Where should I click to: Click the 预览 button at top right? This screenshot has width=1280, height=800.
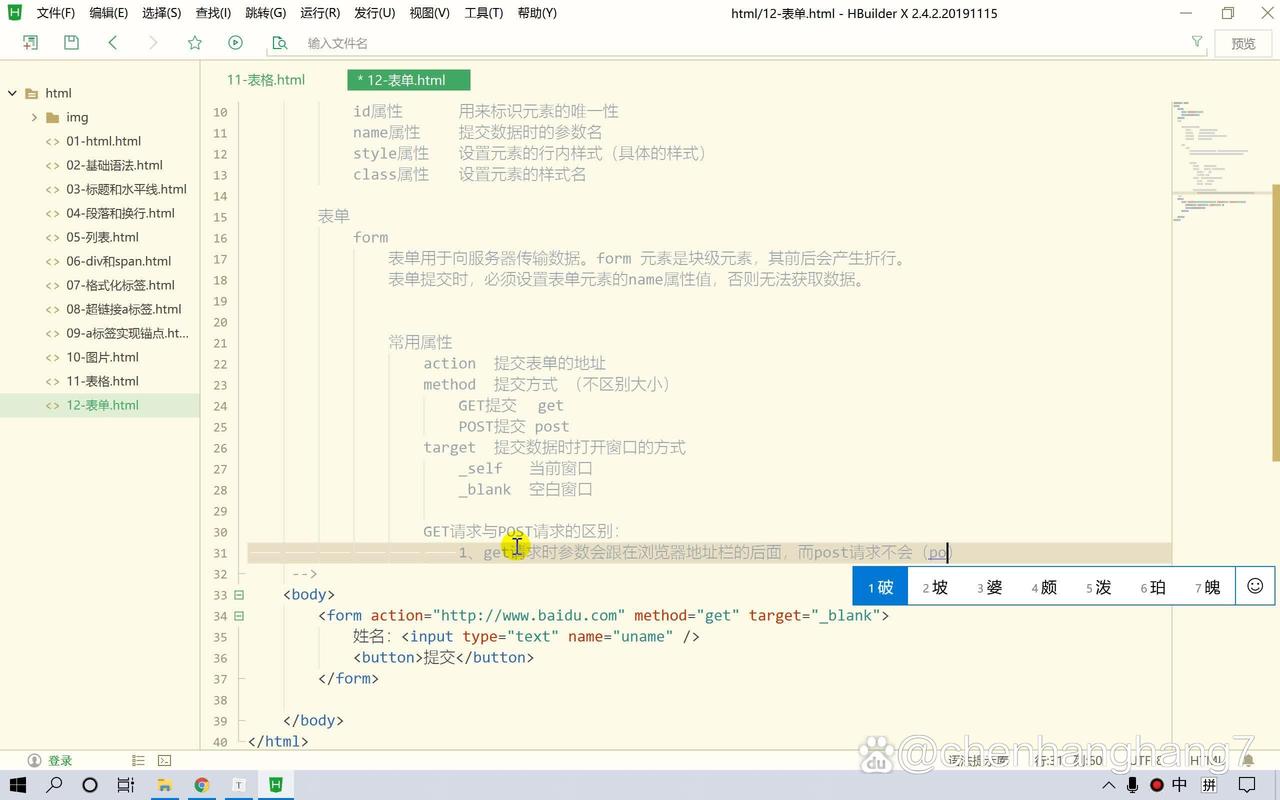pos(1243,42)
